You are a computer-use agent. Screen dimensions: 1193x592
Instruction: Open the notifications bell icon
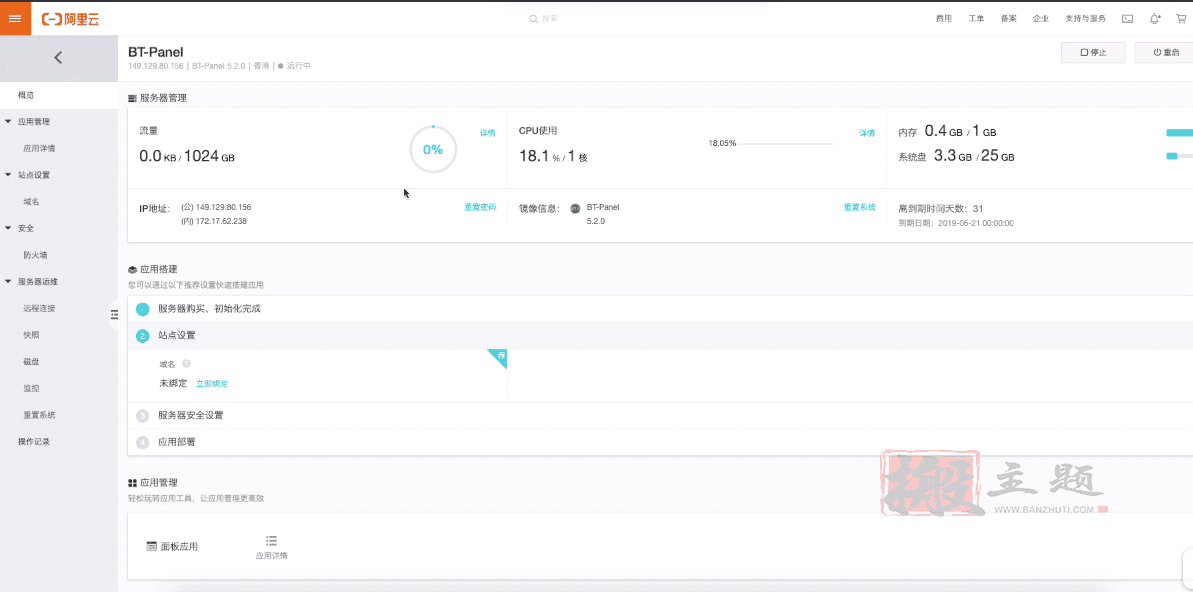point(1155,18)
